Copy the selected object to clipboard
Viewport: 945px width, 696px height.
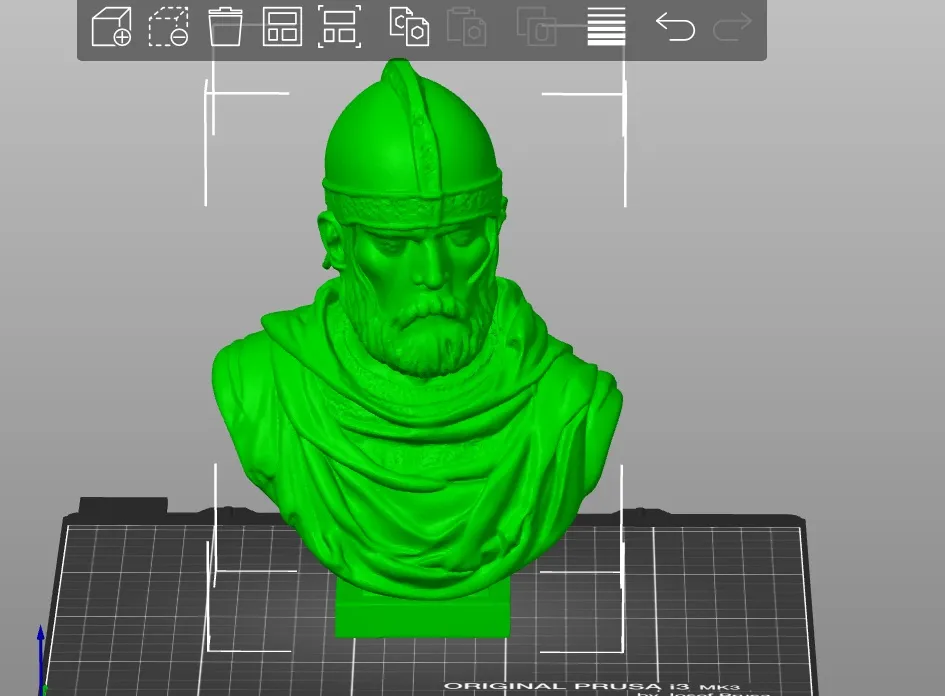pos(409,27)
